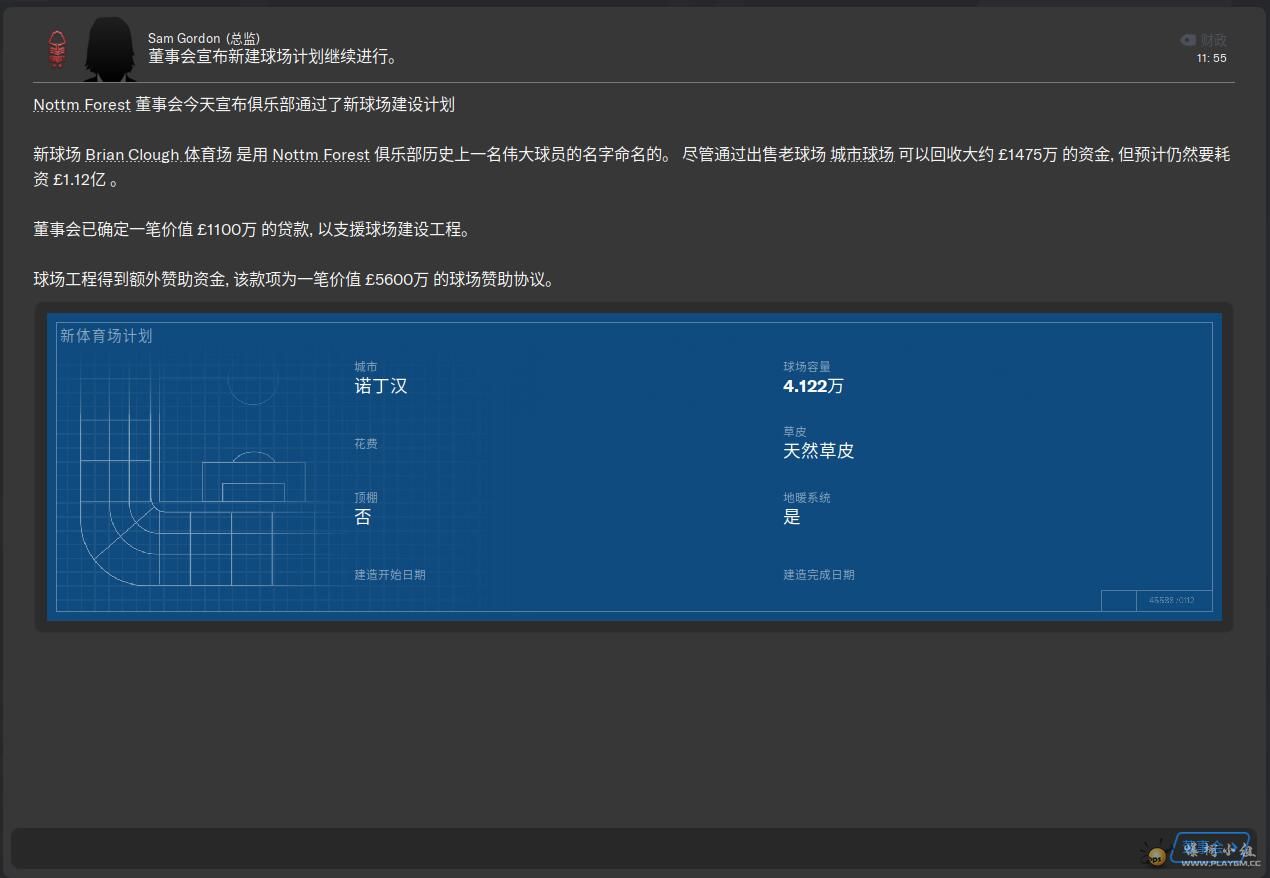Image resolution: width=1270 pixels, height=878 pixels.
Task: Click the button at bottom-right corner
Action: [1212, 848]
